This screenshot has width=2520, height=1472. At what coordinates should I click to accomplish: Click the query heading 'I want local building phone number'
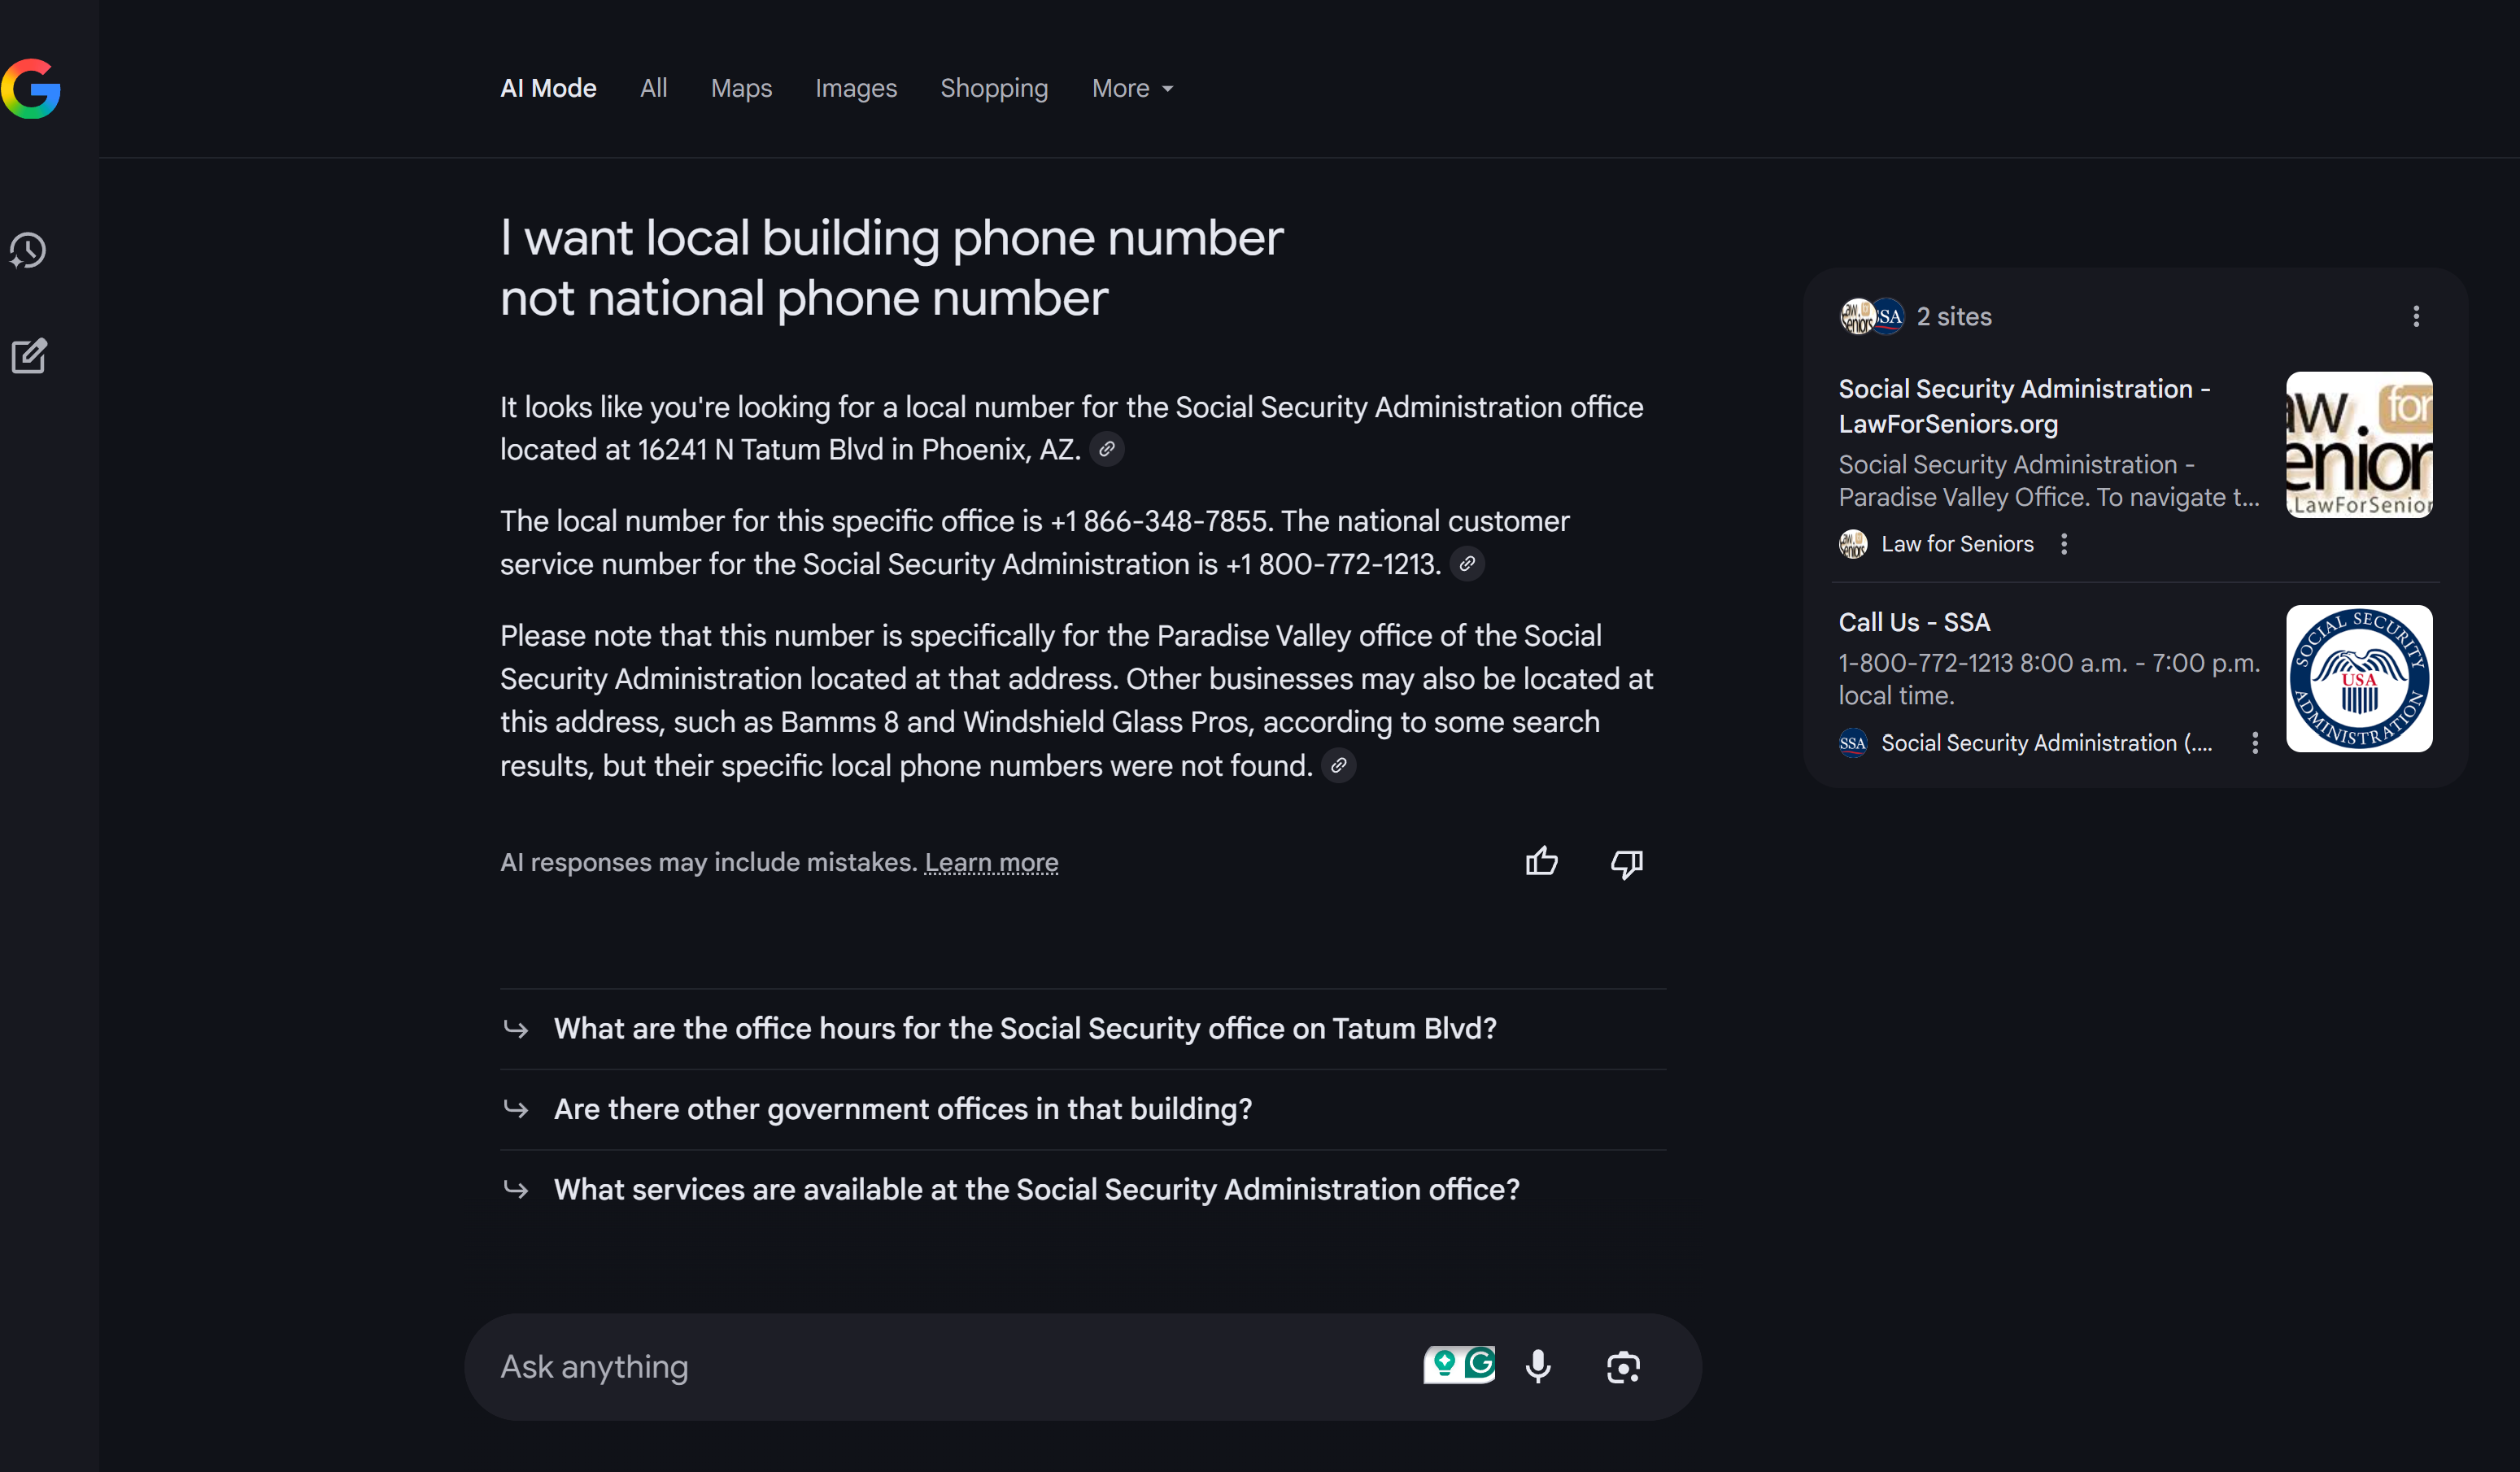coord(891,239)
